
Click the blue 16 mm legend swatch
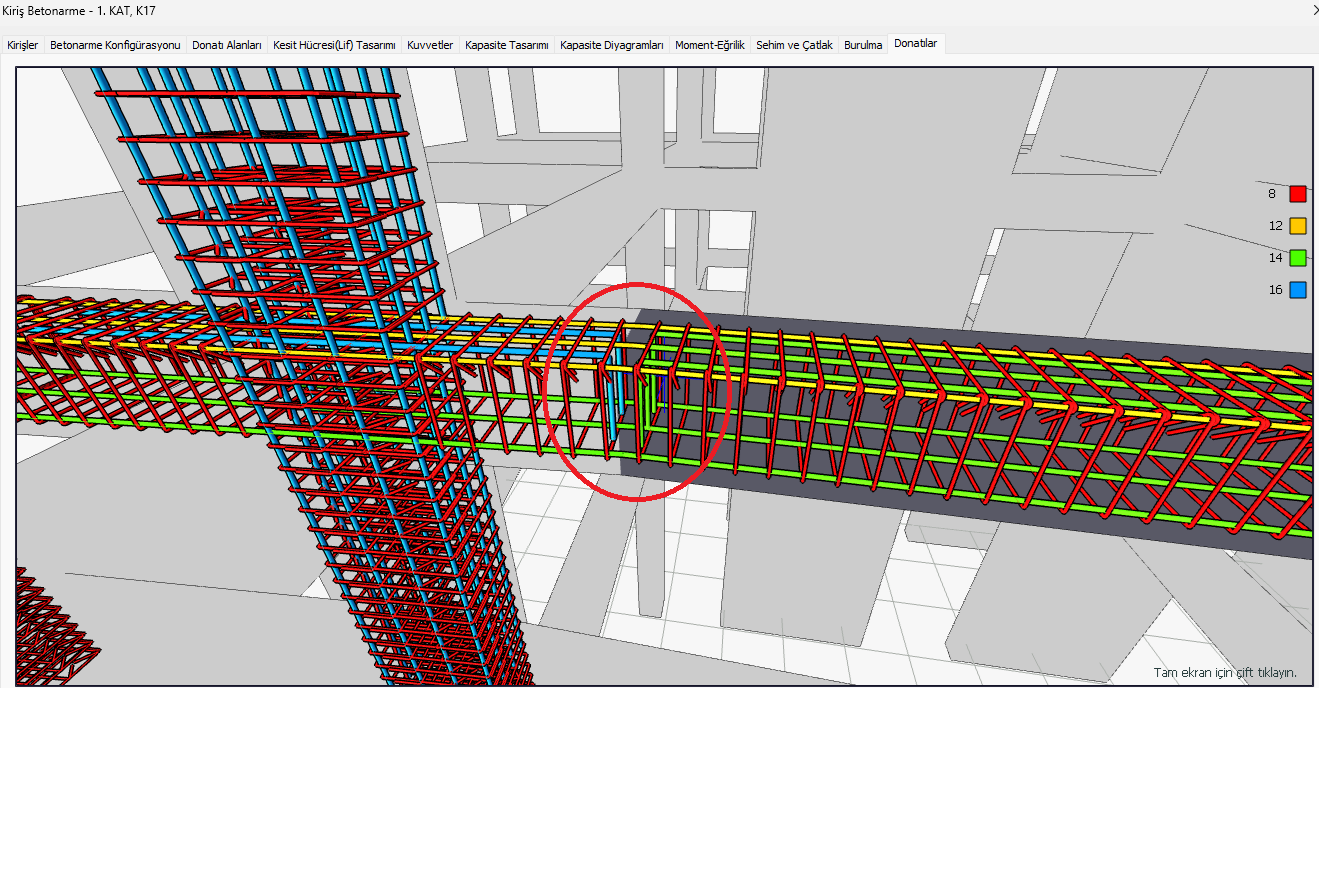tap(1297, 290)
